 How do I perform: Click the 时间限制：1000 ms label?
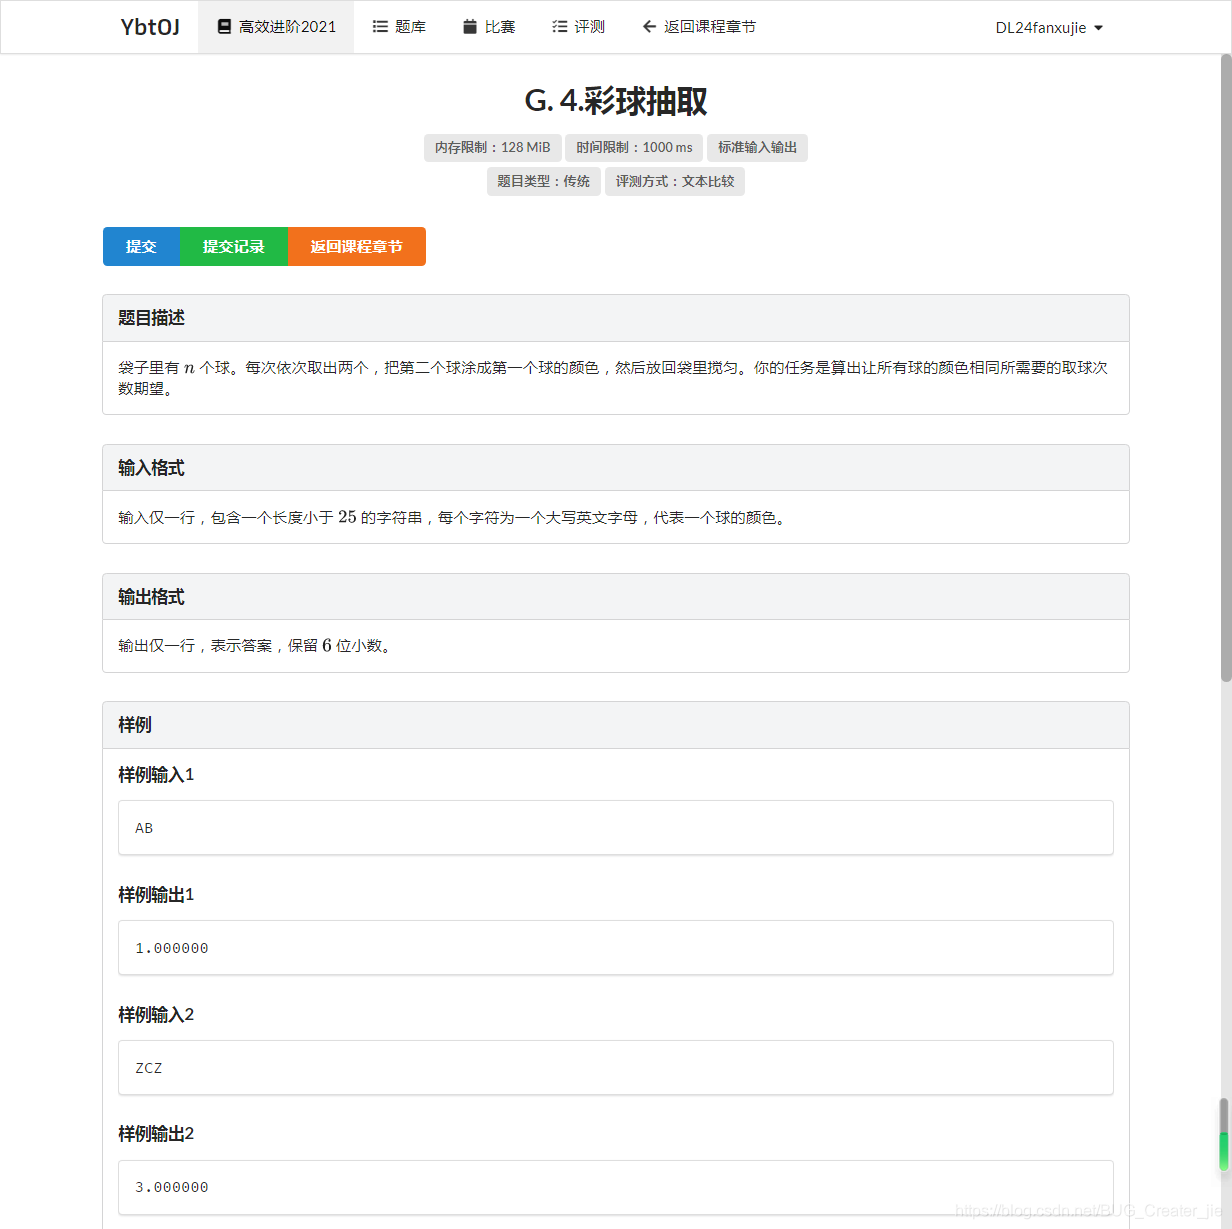click(634, 148)
